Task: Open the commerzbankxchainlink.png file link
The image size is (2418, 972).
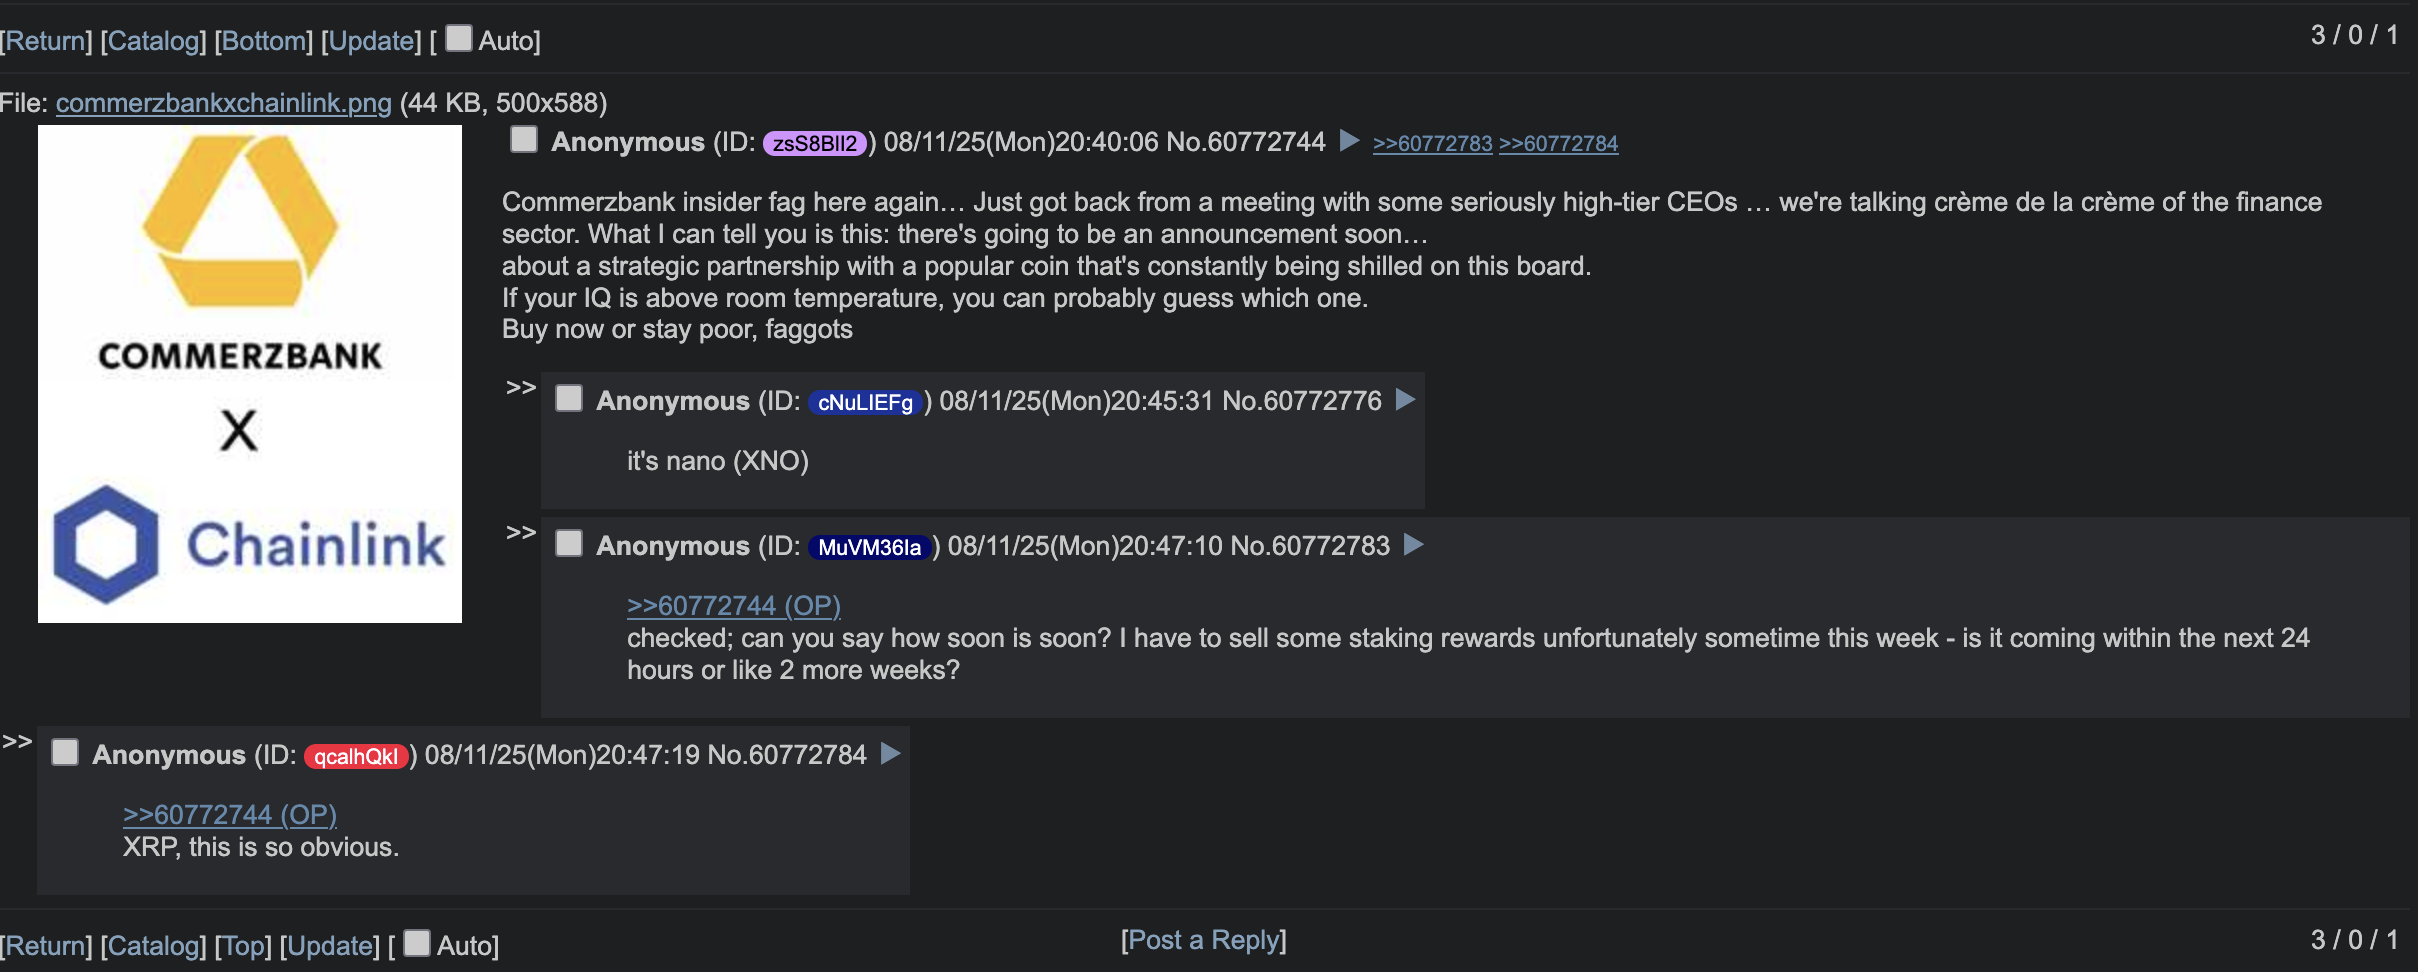Action: (224, 103)
